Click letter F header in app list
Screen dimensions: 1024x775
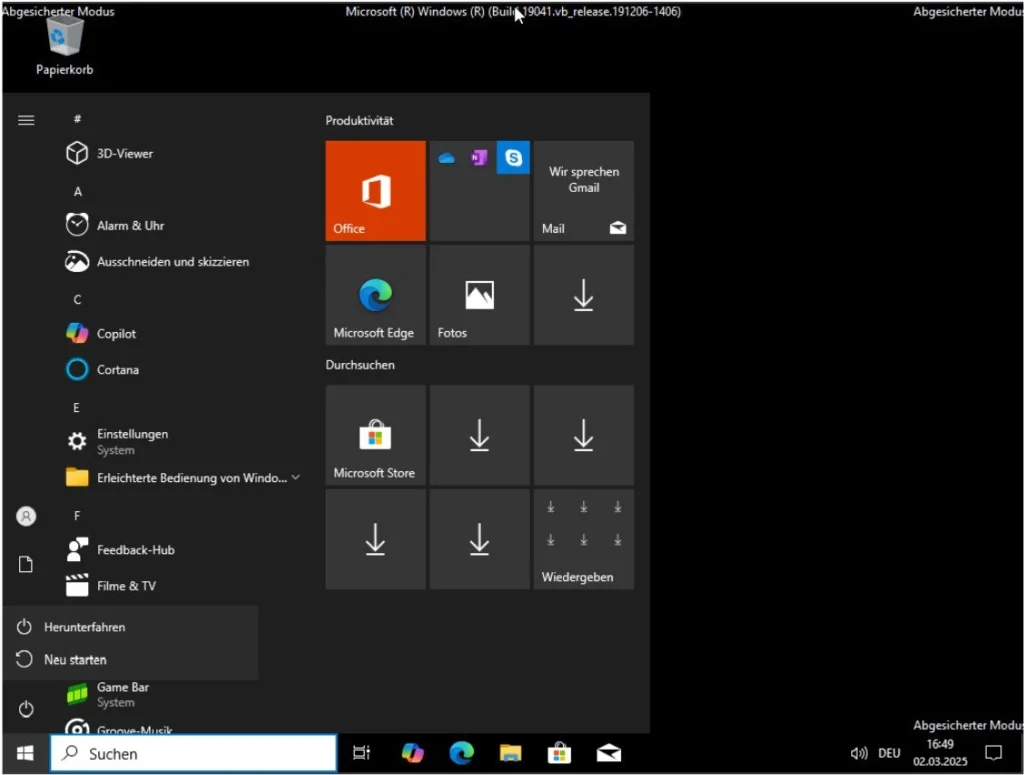[x=77, y=516]
